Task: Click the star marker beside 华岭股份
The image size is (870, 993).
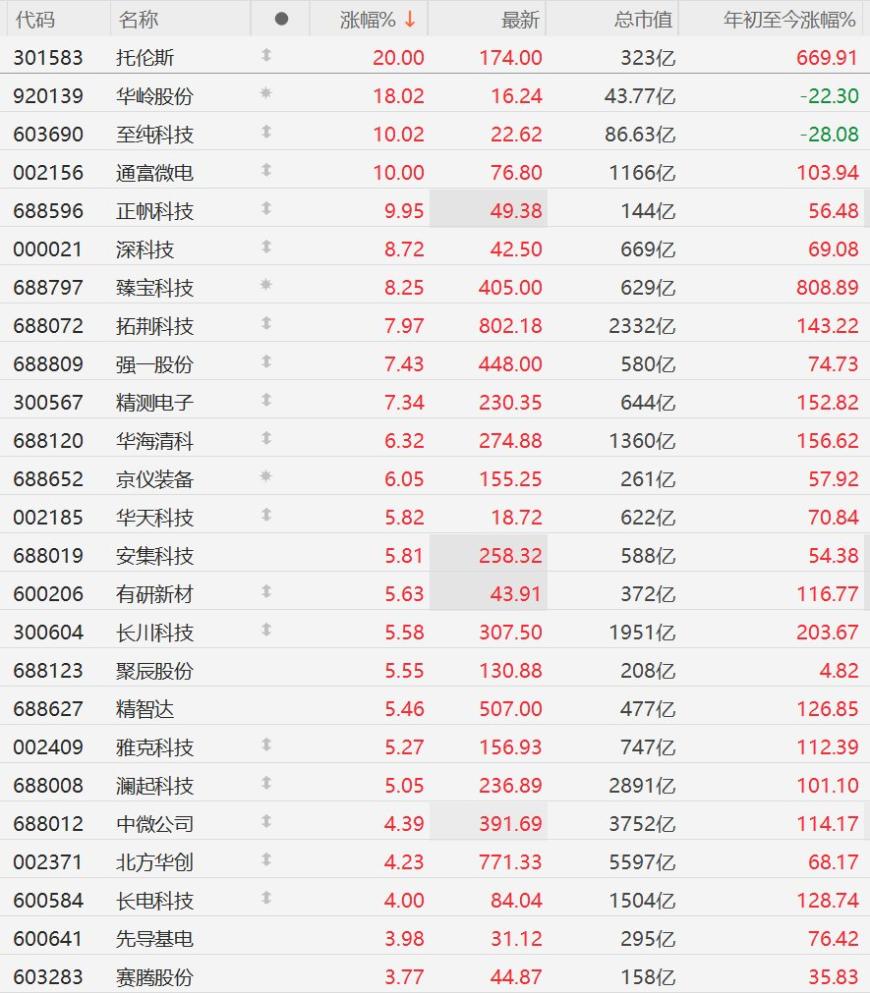Action: pyautogui.click(x=266, y=93)
